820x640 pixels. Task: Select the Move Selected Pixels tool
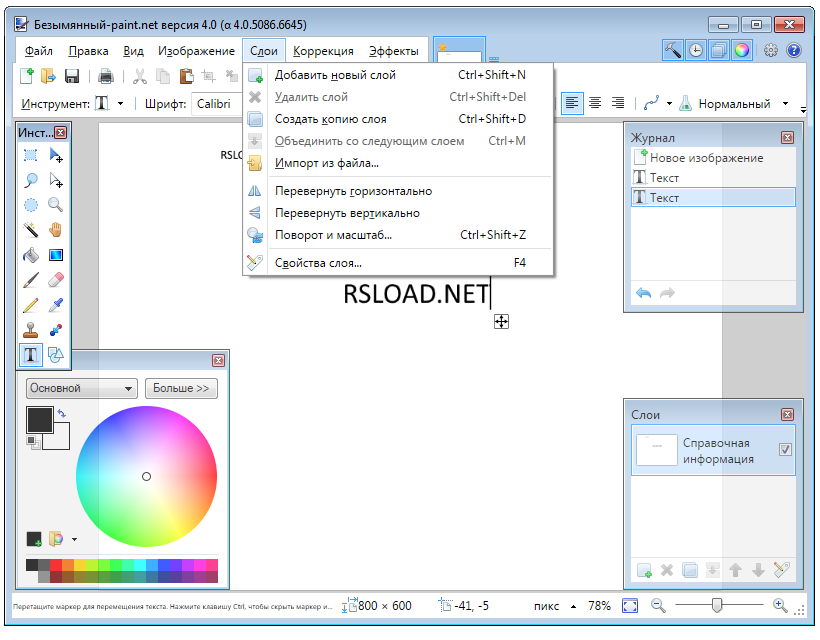(55, 155)
